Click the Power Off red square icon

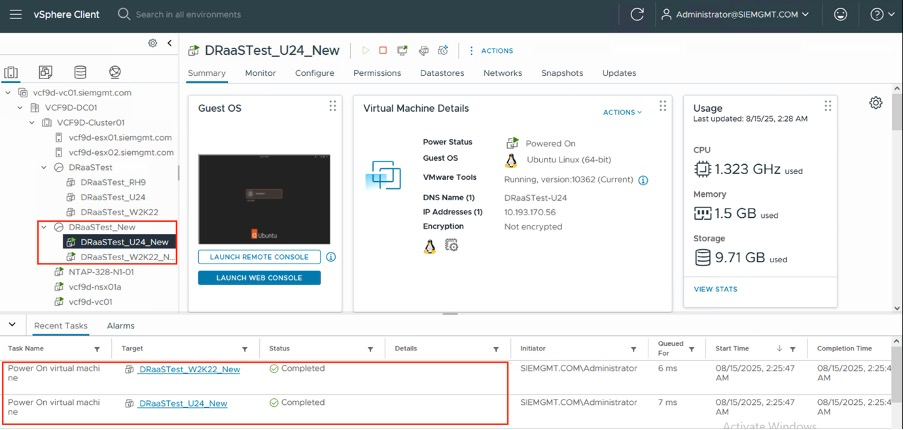pyautogui.click(x=382, y=50)
